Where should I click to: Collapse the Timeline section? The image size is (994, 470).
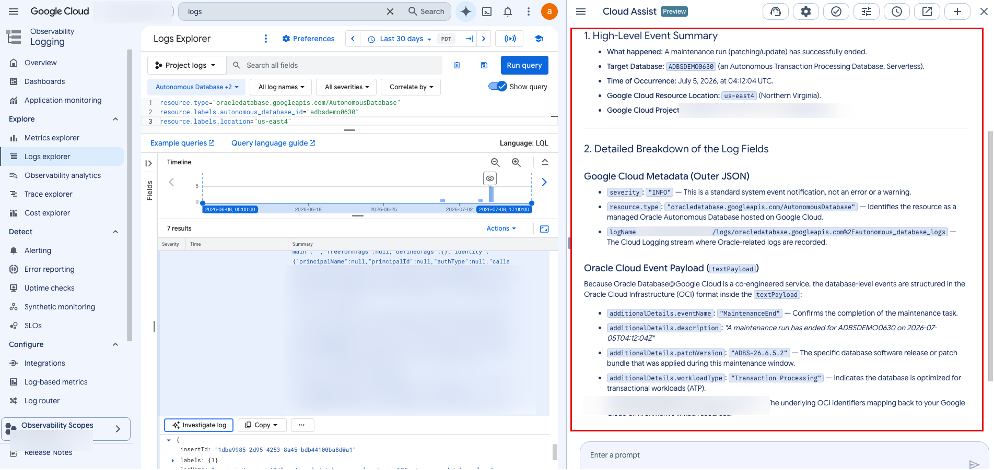545,162
